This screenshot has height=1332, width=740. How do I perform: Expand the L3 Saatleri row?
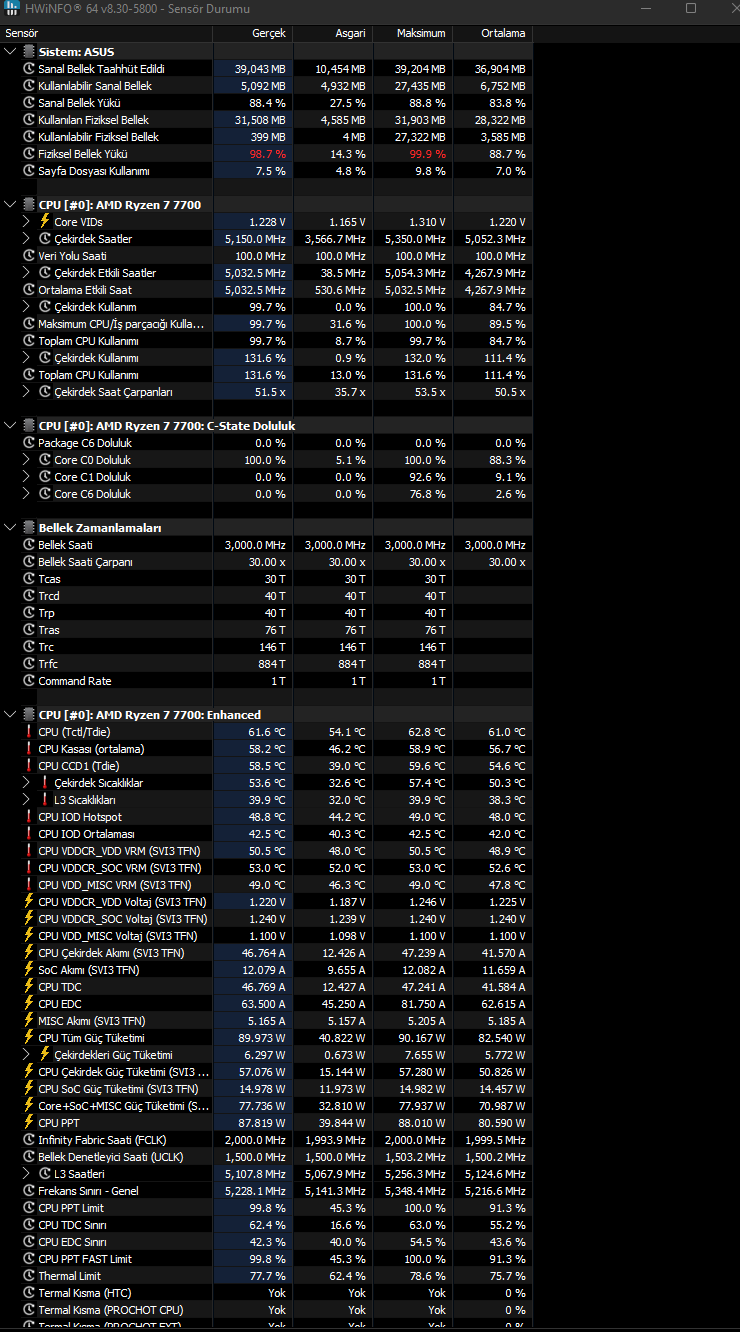click(26, 1174)
